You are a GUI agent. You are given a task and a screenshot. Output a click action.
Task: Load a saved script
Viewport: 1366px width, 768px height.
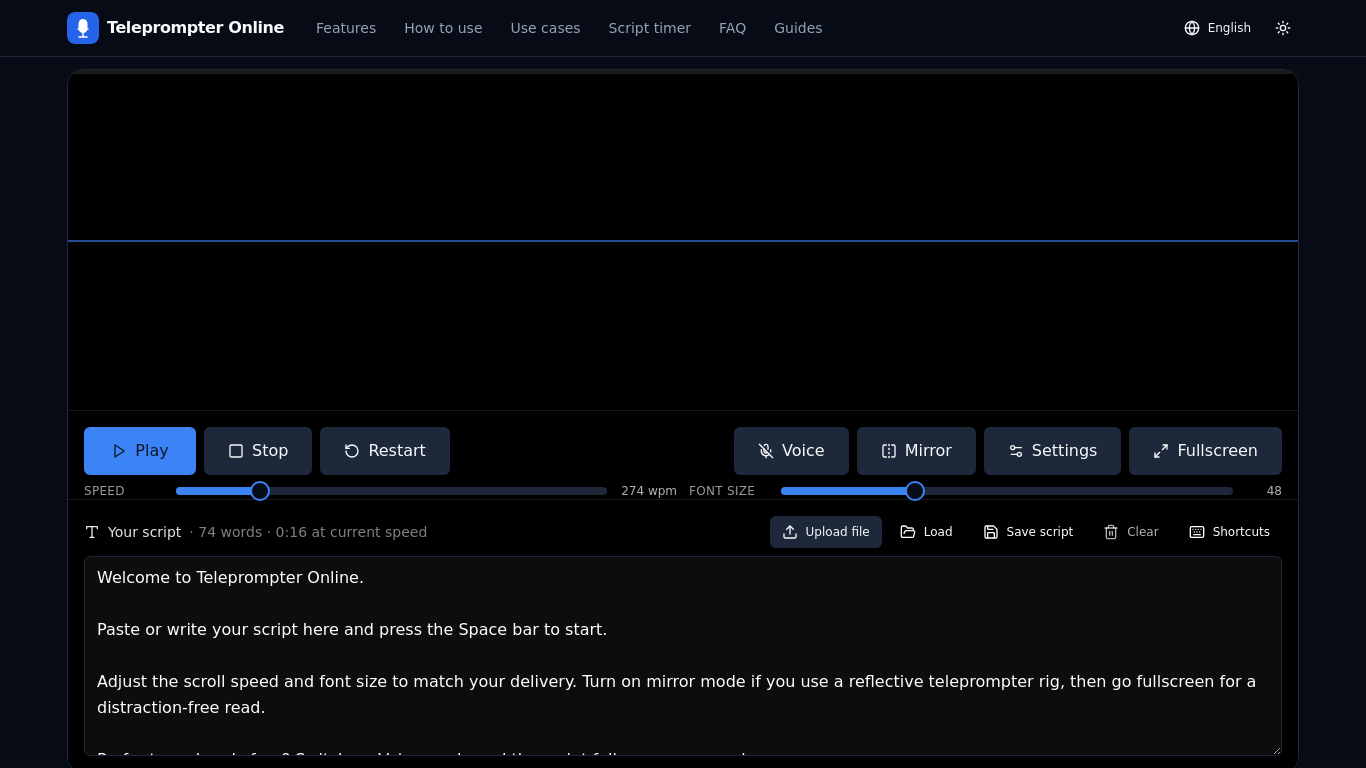click(926, 532)
